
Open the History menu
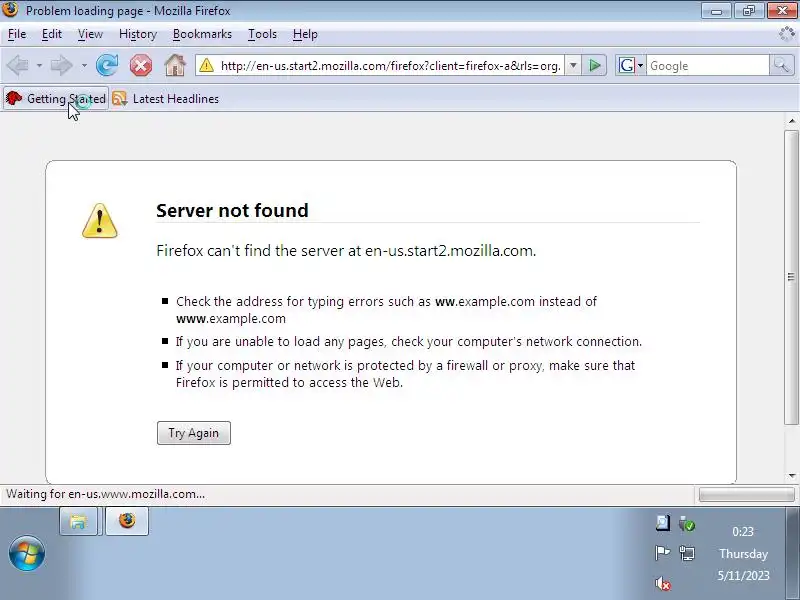(x=138, y=34)
